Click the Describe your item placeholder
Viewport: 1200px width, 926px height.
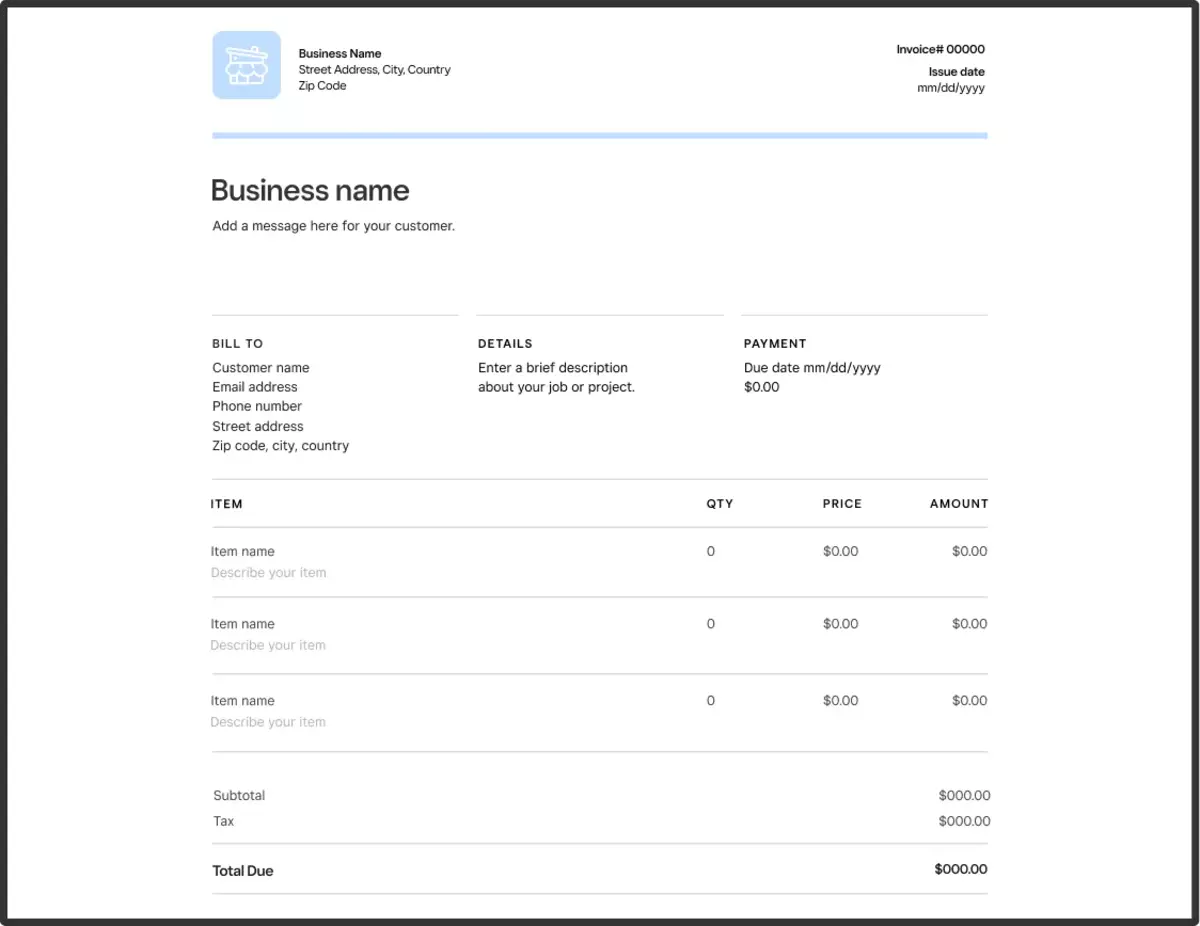[268, 572]
